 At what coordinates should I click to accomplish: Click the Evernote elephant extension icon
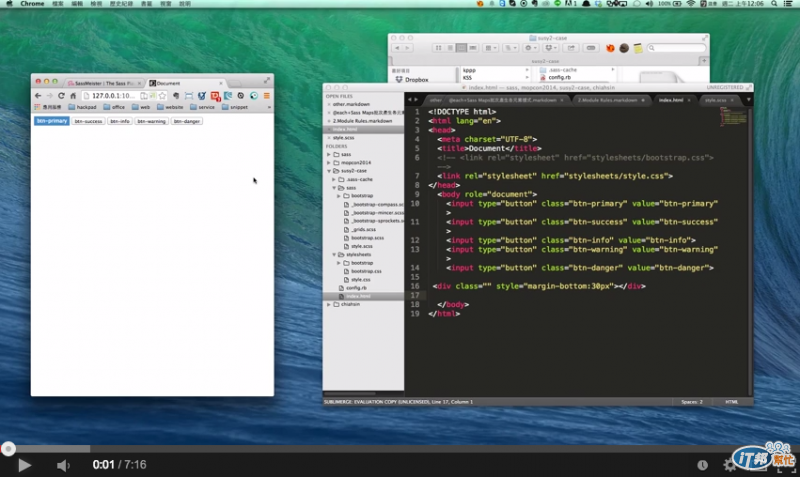(176, 96)
